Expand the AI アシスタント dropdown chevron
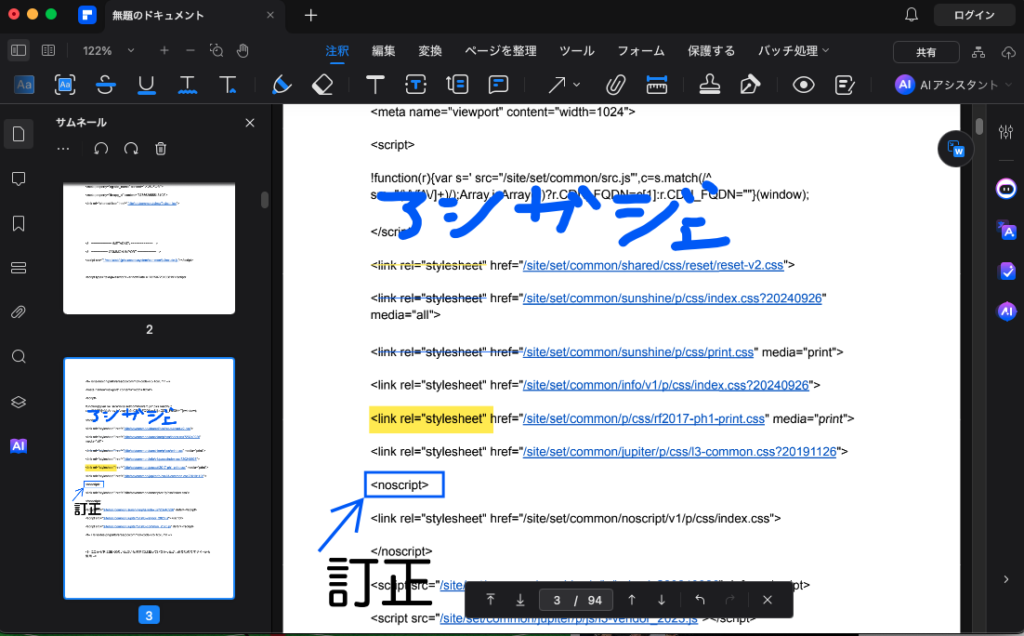 [1008, 85]
